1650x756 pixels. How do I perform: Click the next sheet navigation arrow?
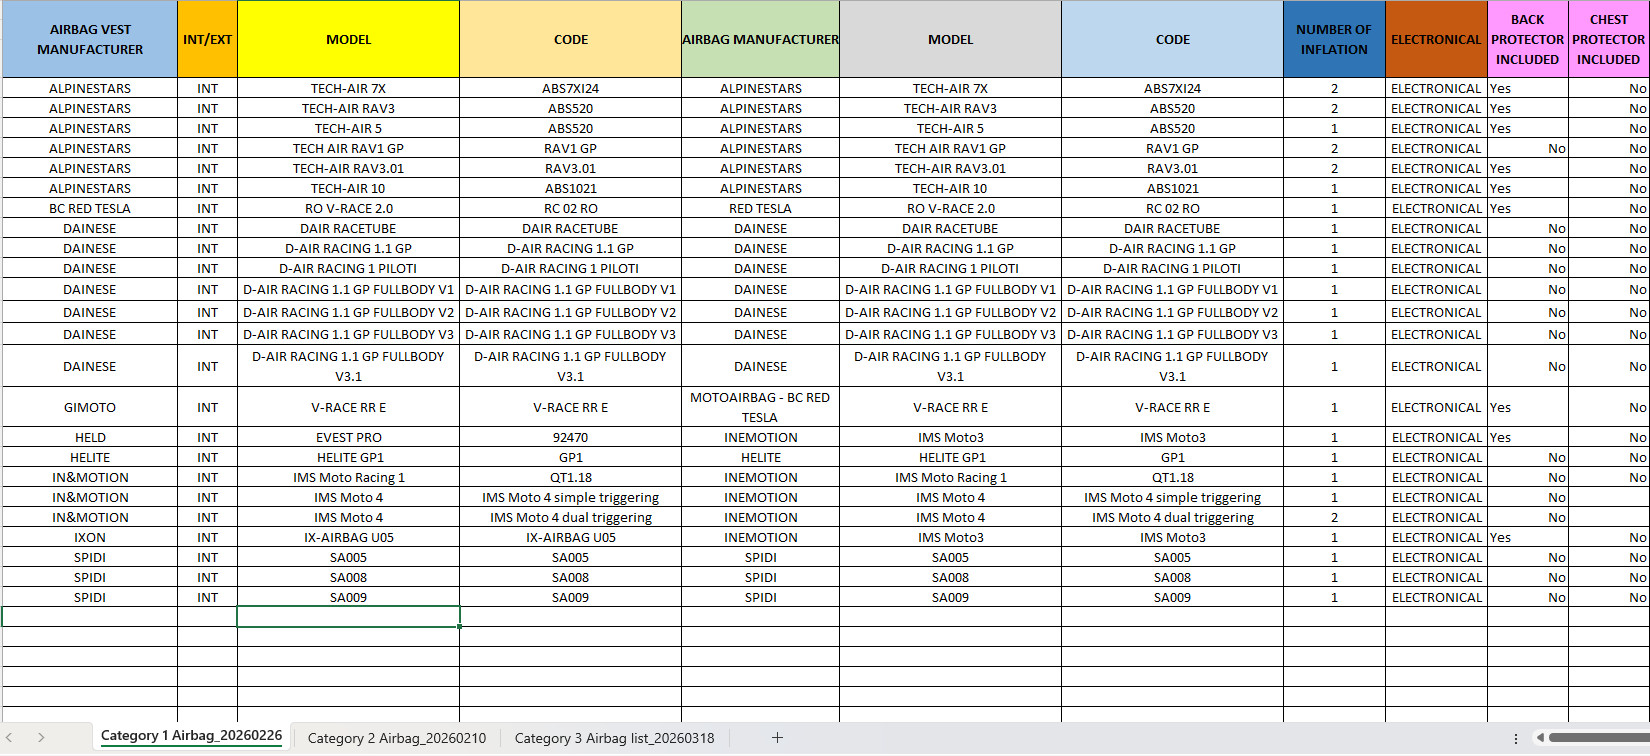tap(41, 738)
